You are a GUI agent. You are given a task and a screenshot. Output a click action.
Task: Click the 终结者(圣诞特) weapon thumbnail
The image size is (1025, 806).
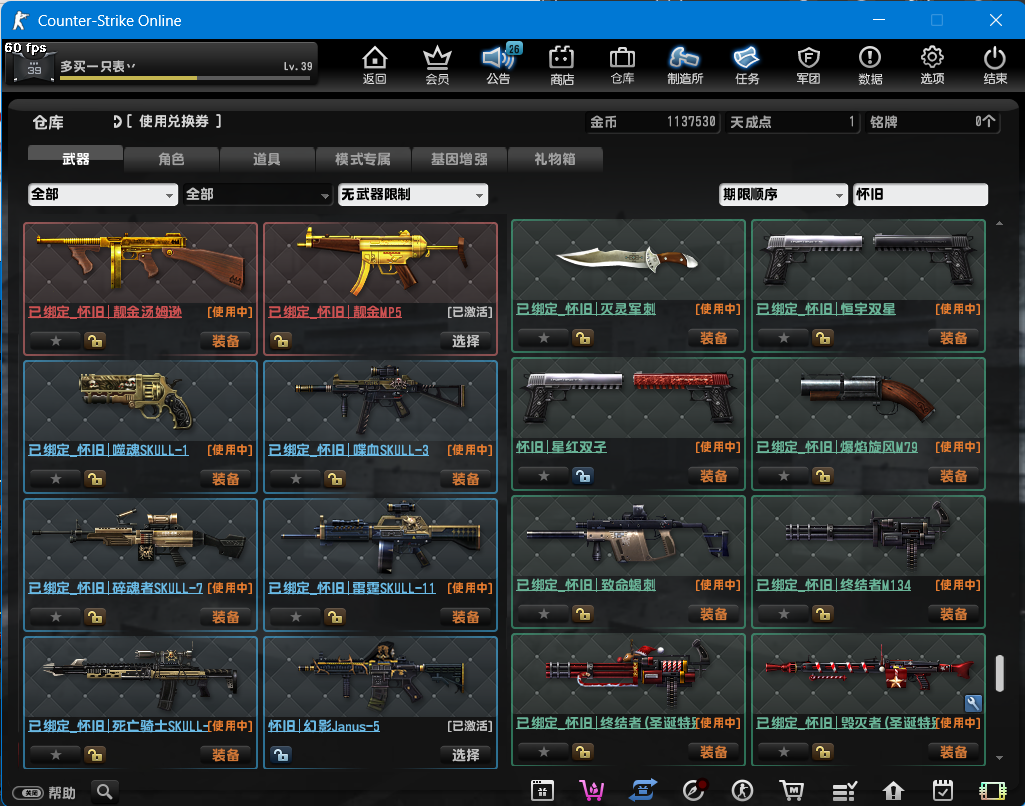[628, 673]
